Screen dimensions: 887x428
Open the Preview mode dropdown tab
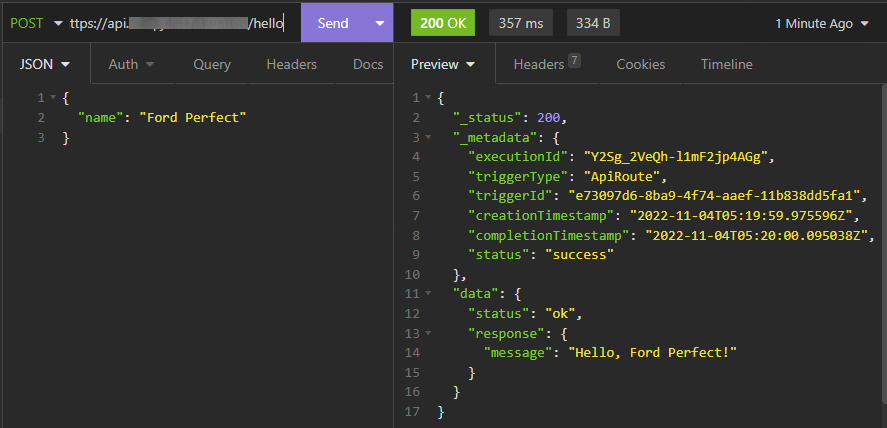(x=444, y=64)
